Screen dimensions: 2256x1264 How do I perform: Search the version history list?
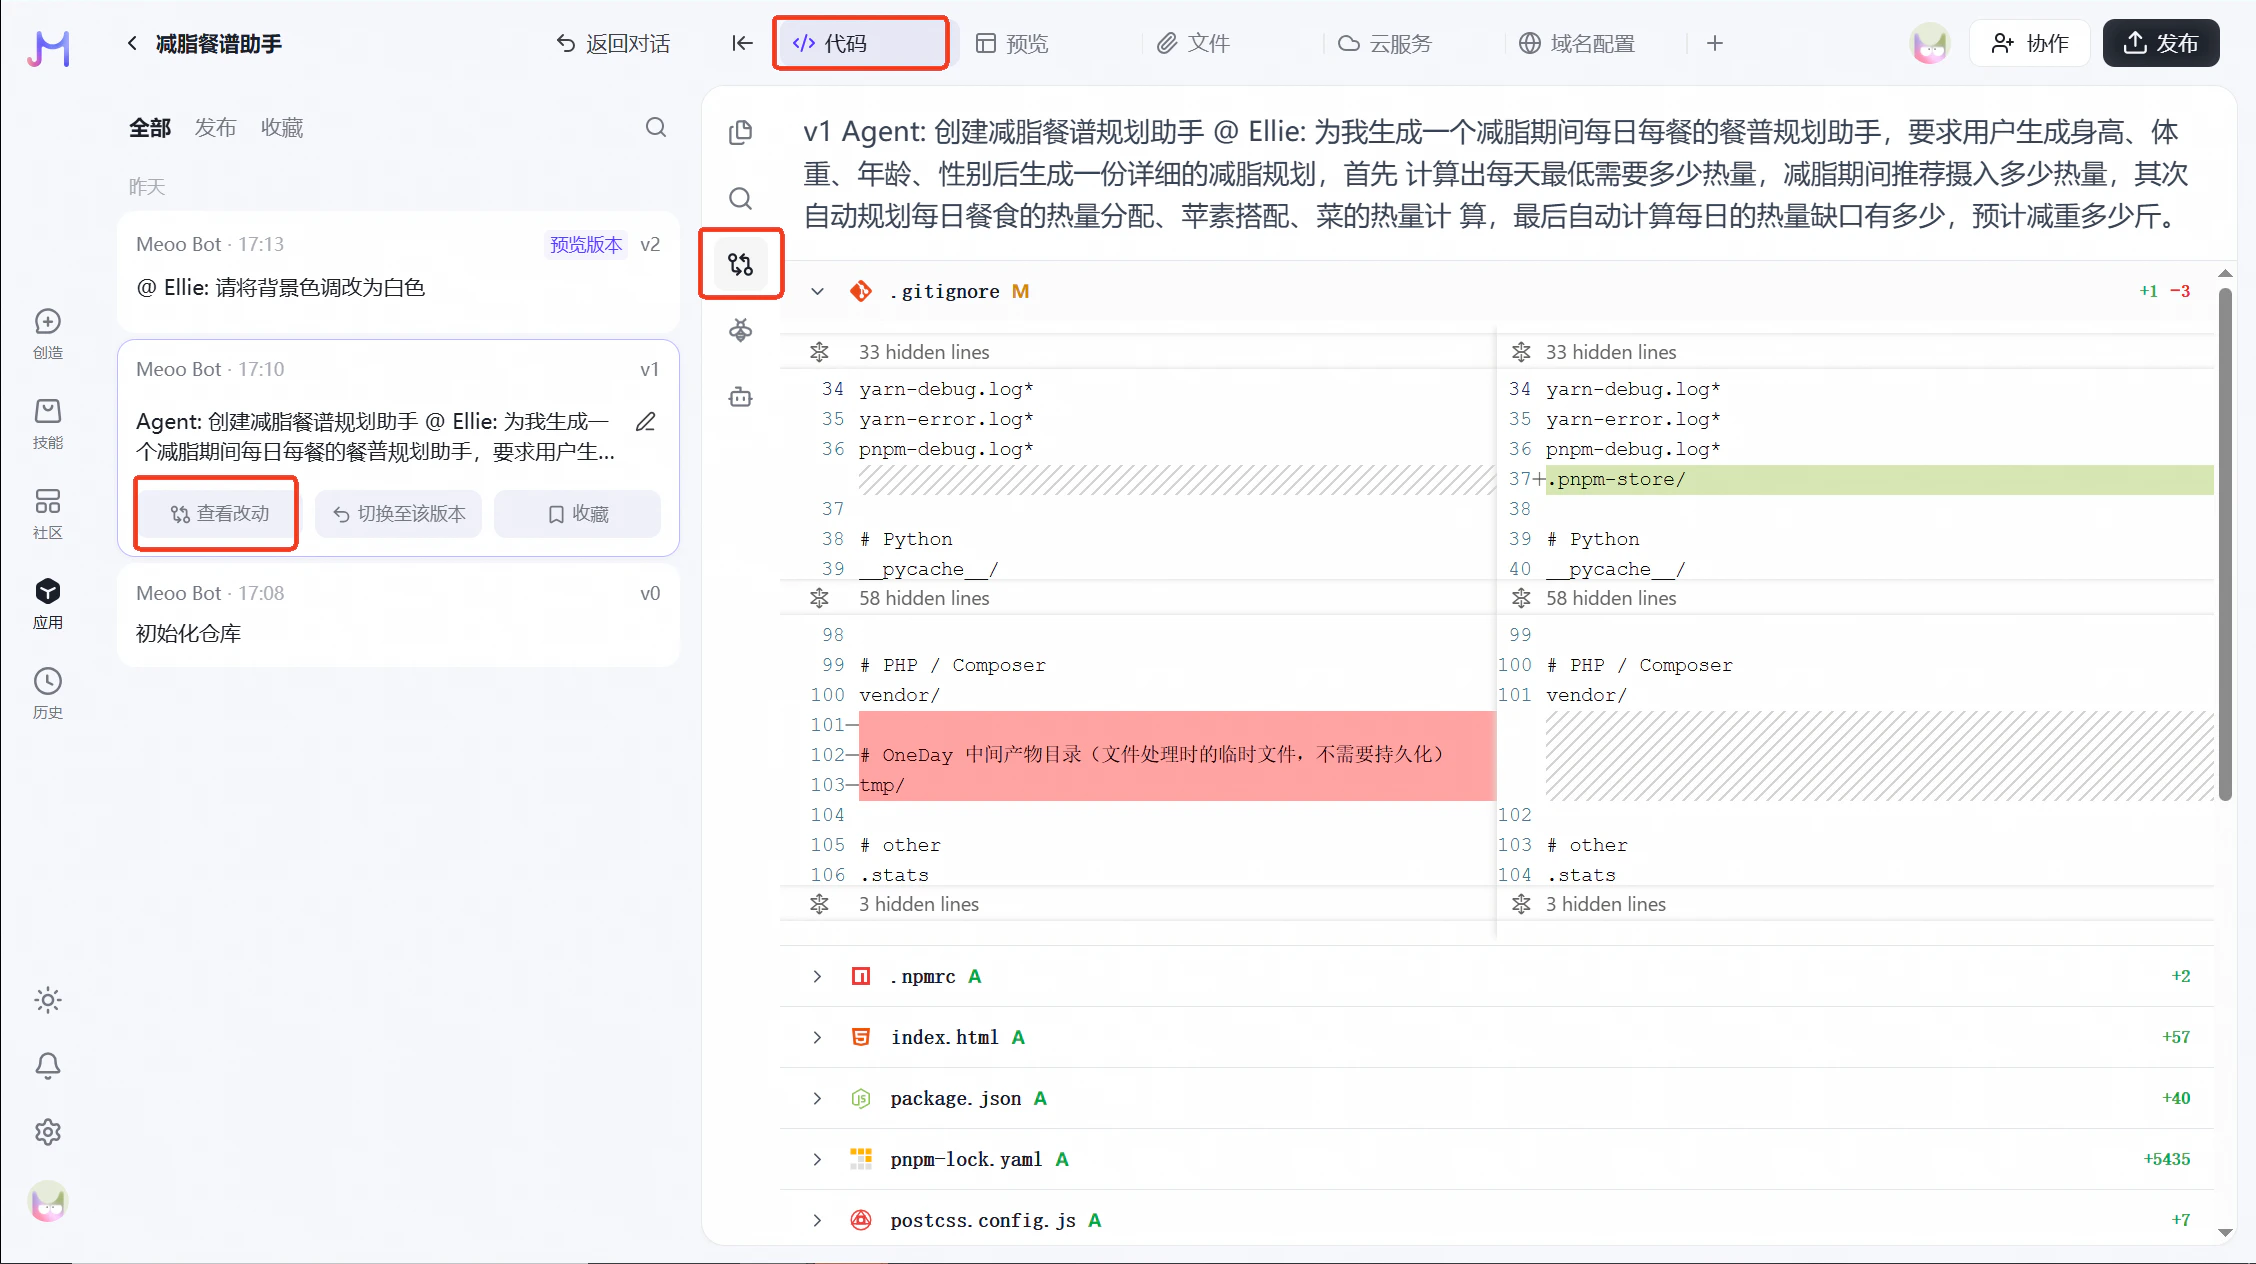pyautogui.click(x=655, y=127)
